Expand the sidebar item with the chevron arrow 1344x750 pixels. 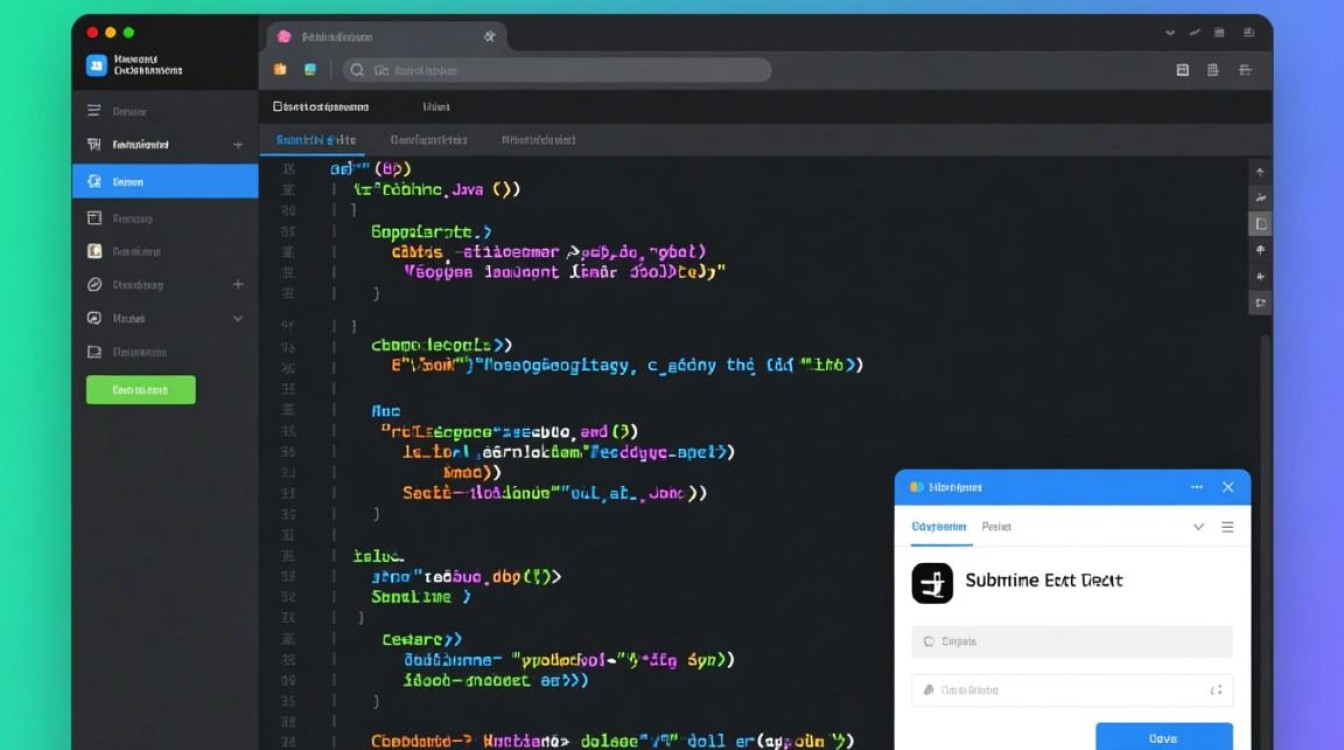238,318
